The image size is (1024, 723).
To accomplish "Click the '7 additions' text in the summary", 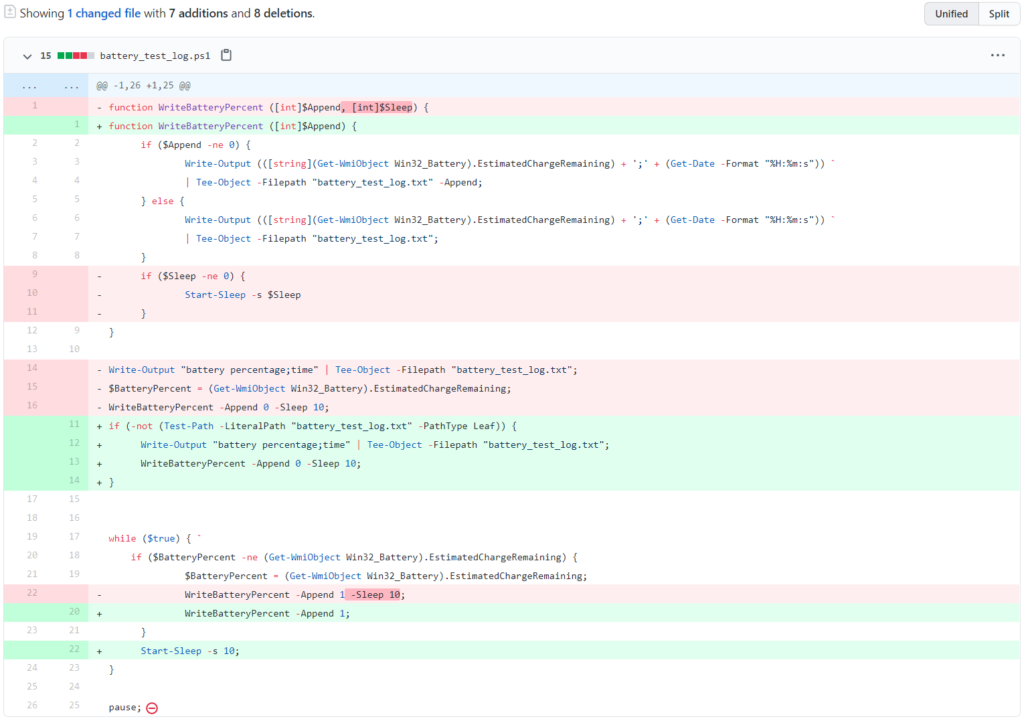I will click(199, 13).
